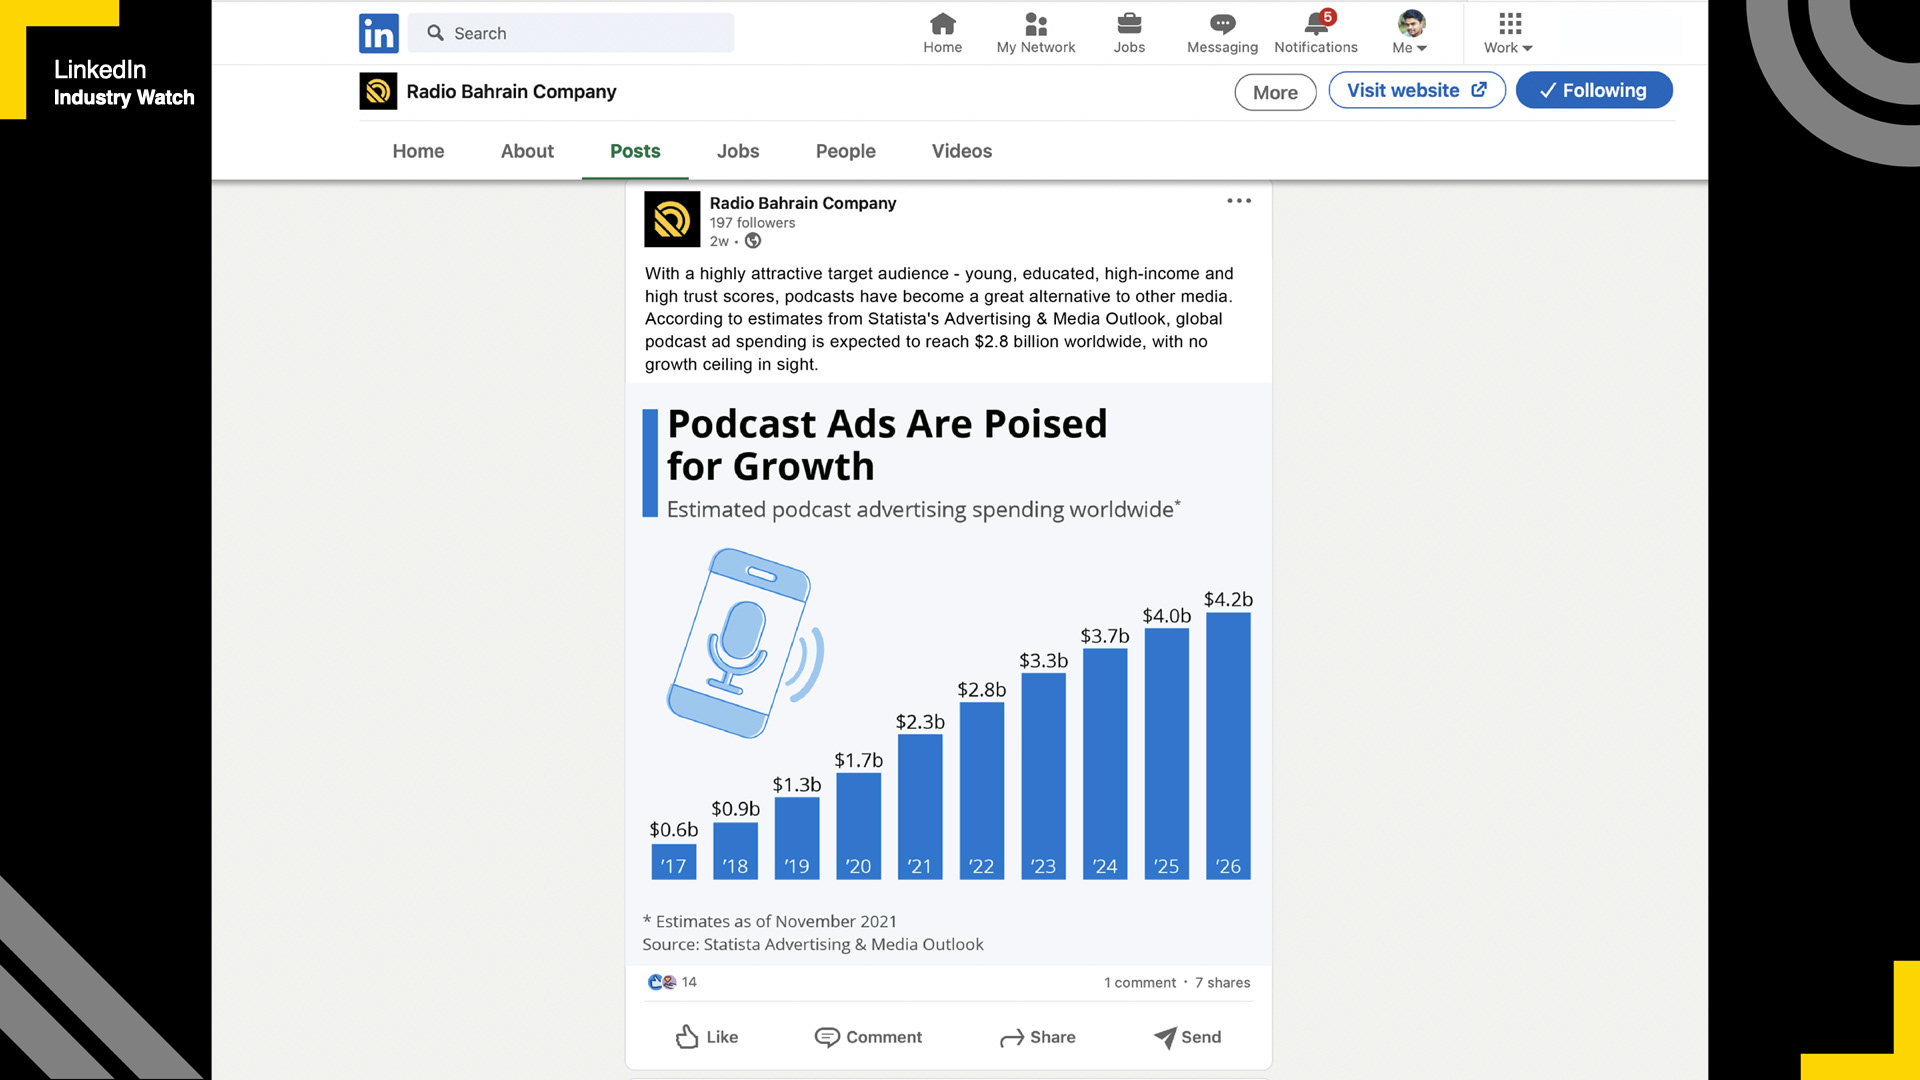
Task: Expand the Me profile menu
Action: [x=1410, y=33]
